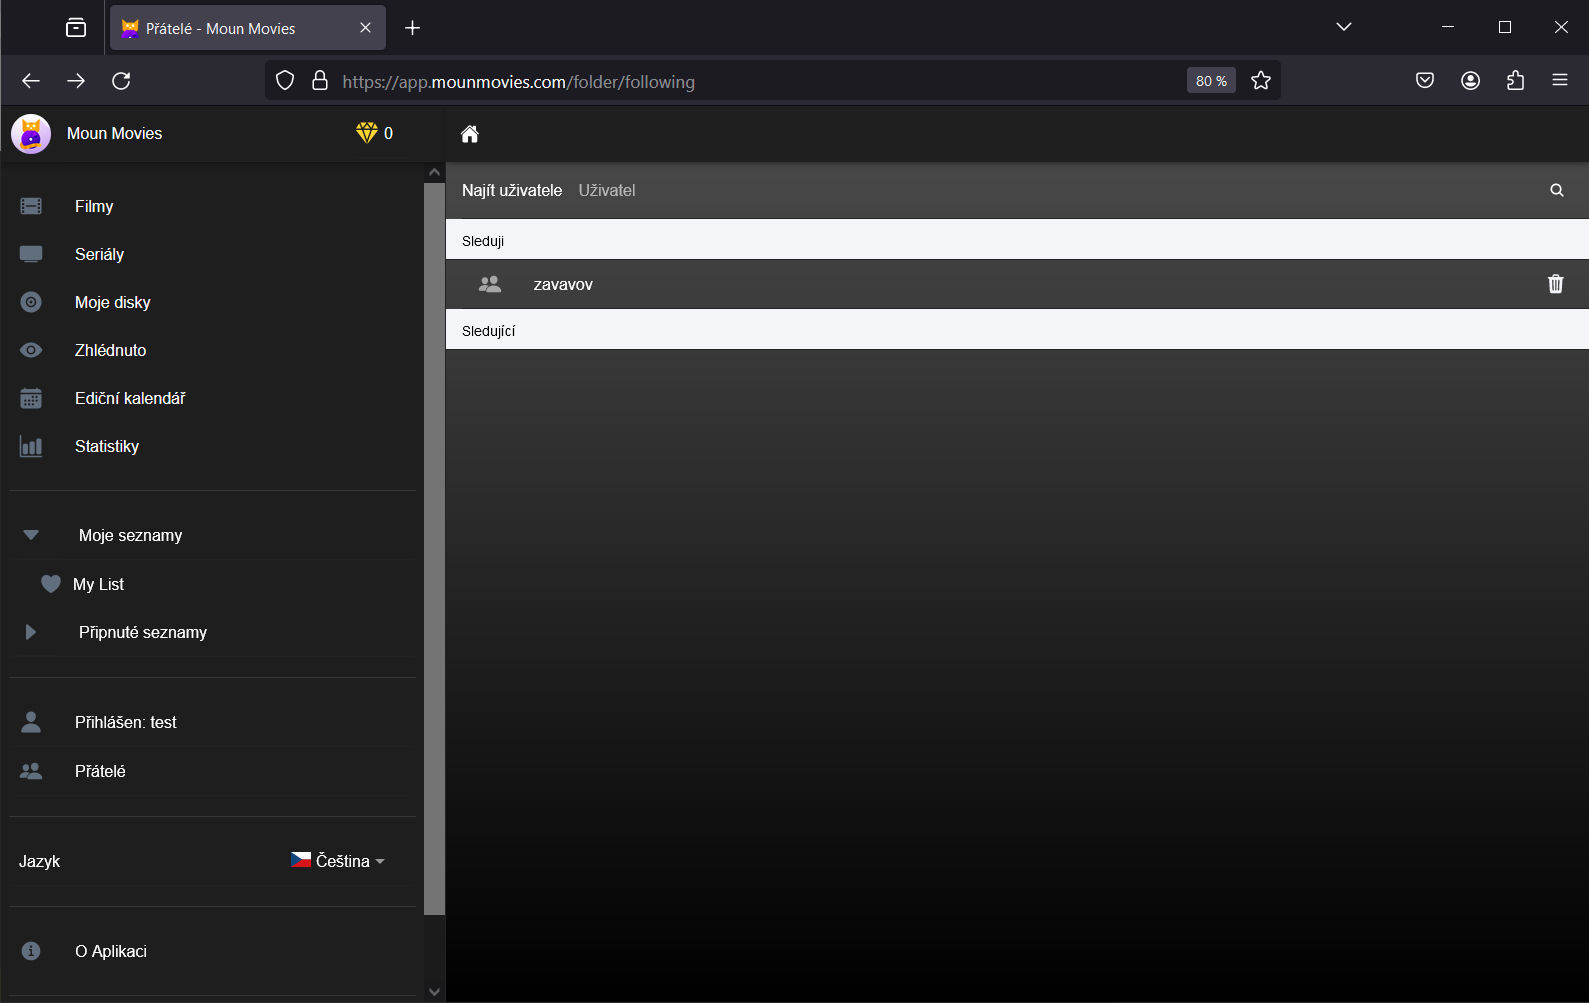Click the search magnifier icon

pyautogui.click(x=1556, y=190)
